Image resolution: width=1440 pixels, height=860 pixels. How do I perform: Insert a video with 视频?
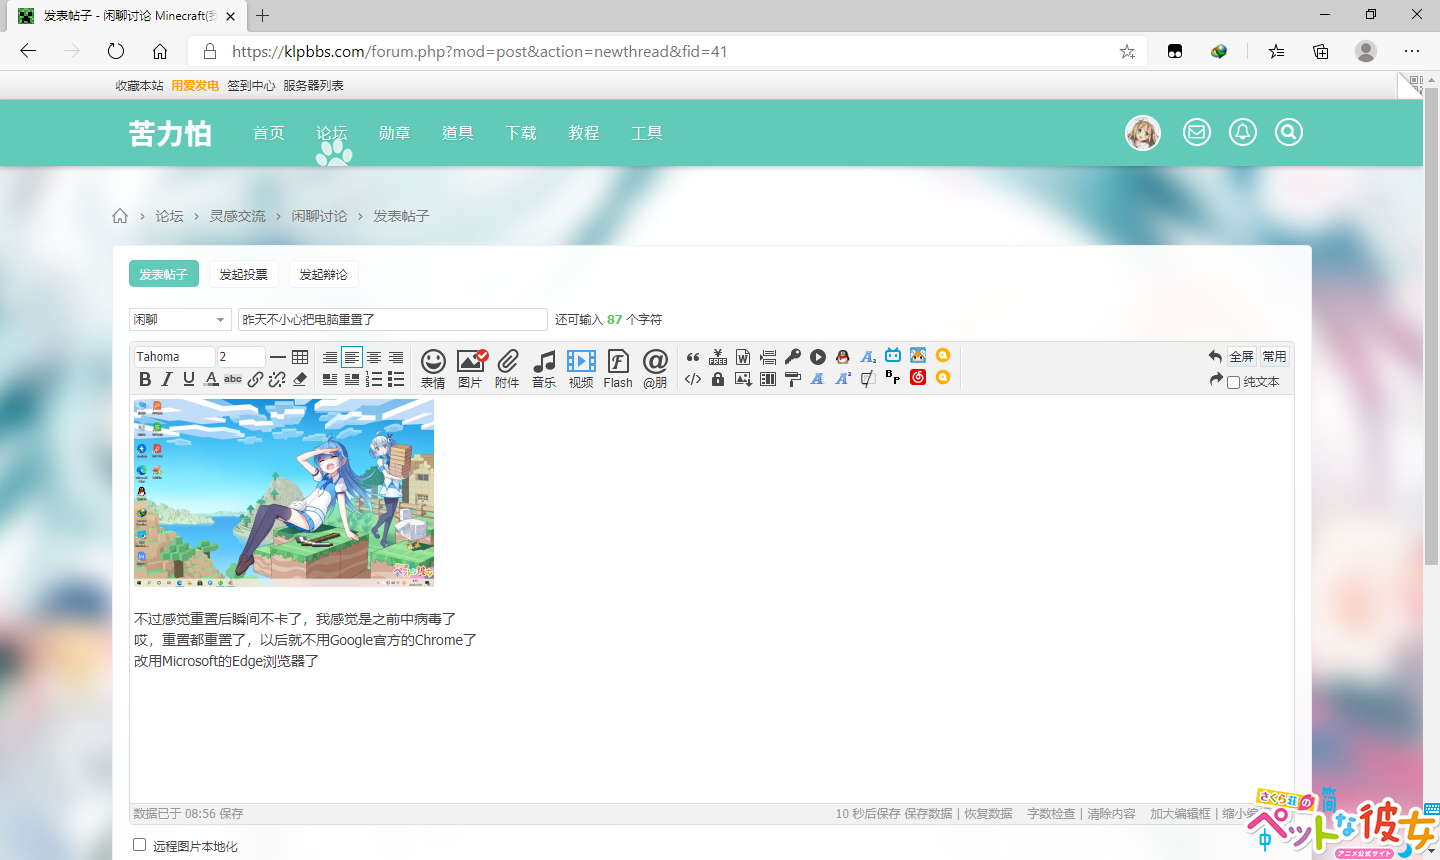click(581, 368)
